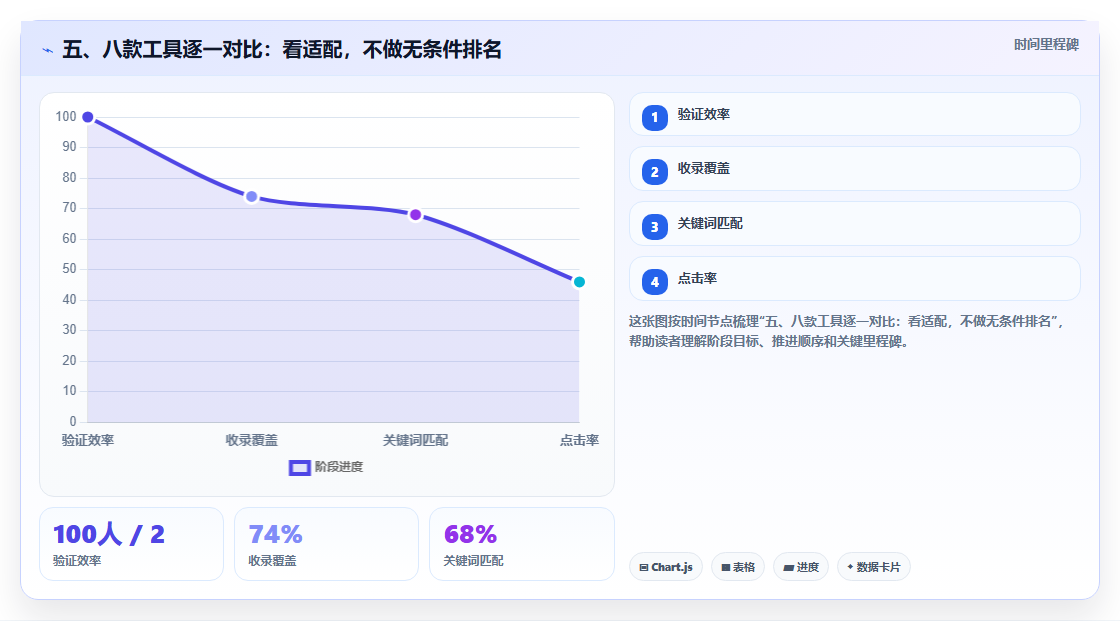This screenshot has height=621, width=1120.
Task: Click the x-axis label 关键词匹配
Action: [x=416, y=440]
